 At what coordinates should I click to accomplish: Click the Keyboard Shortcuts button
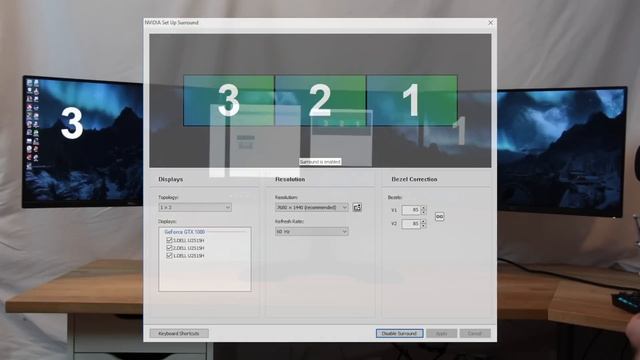[x=179, y=333]
